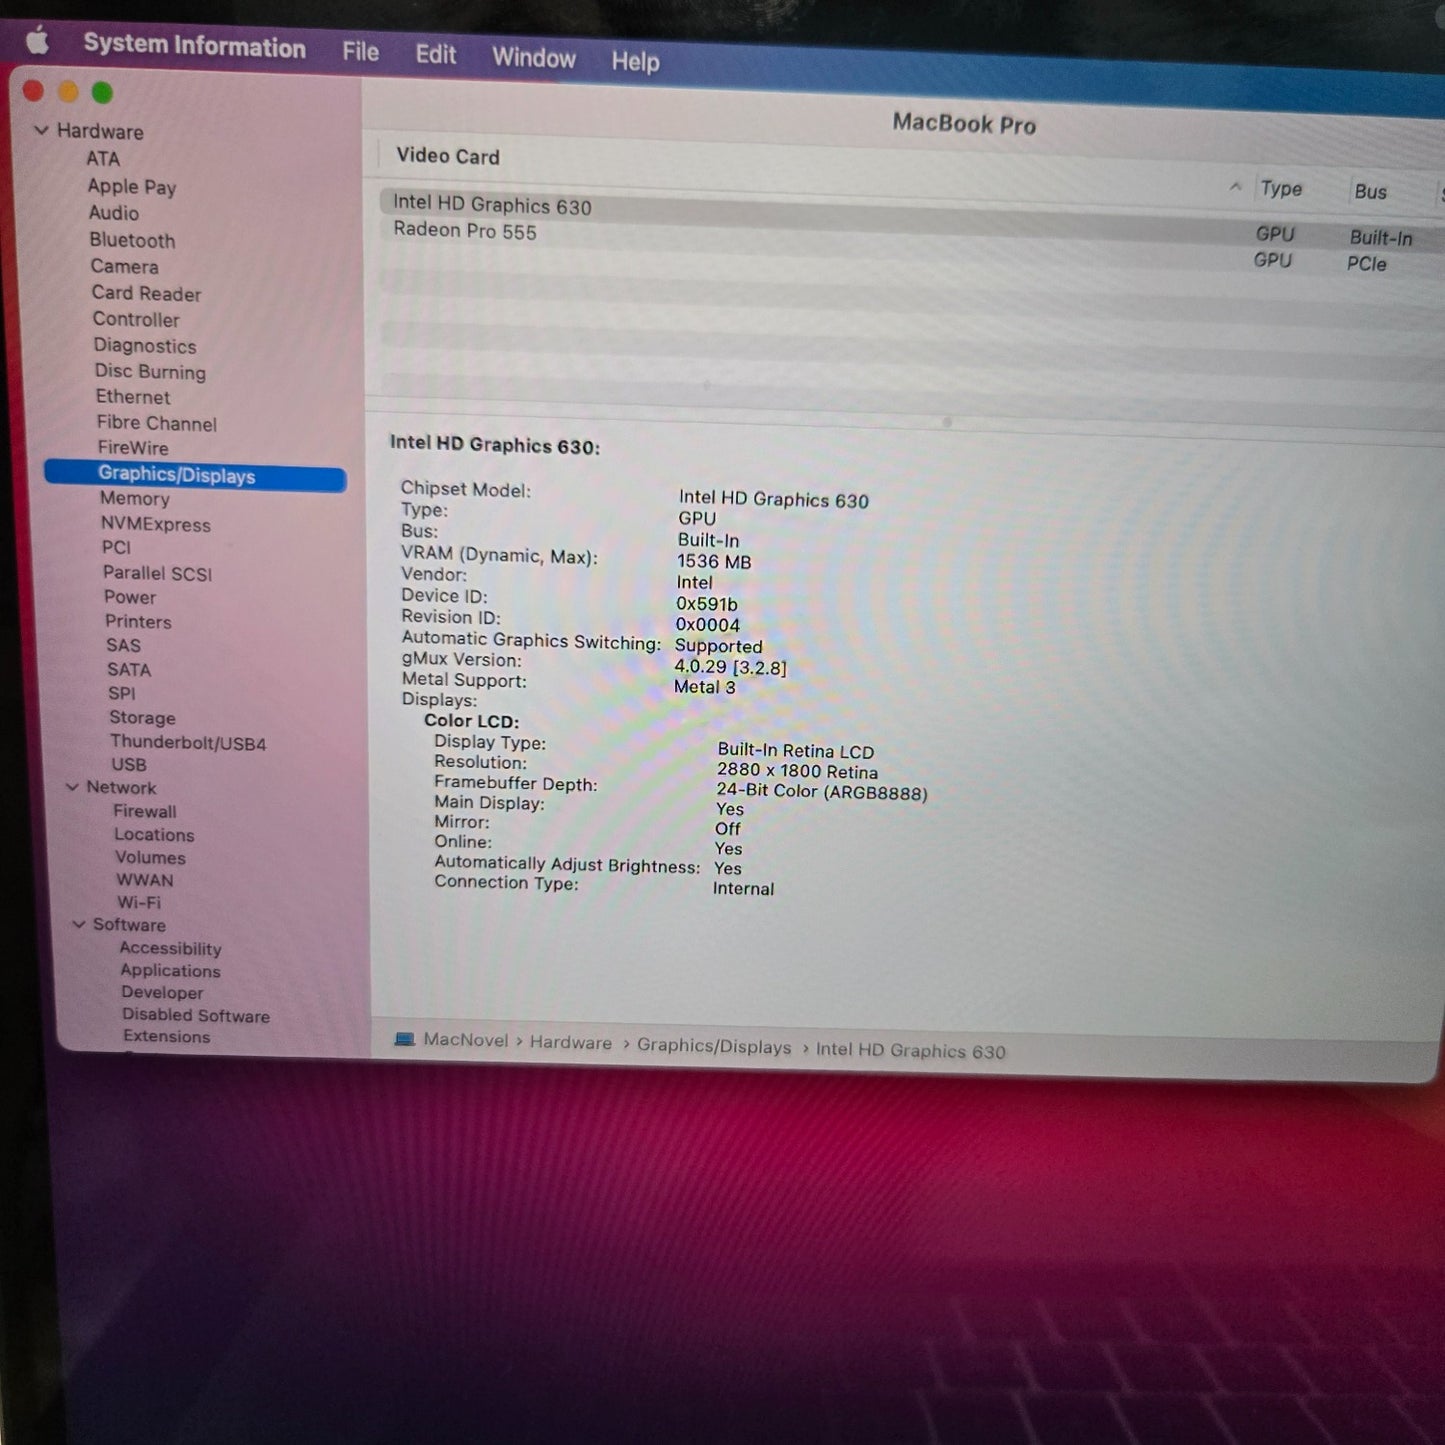Select SAS in the sidebar
This screenshot has width=1445, height=1445.
tap(124, 645)
